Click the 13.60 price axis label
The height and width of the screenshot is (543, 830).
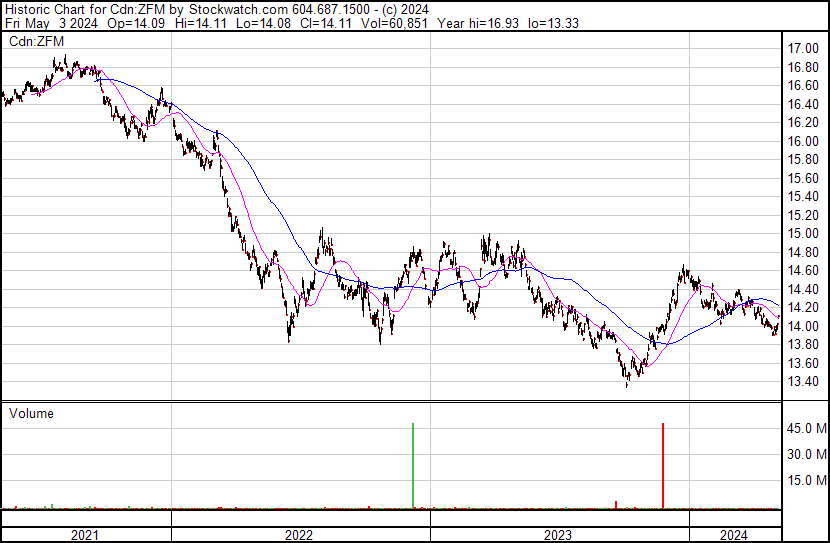(x=803, y=364)
